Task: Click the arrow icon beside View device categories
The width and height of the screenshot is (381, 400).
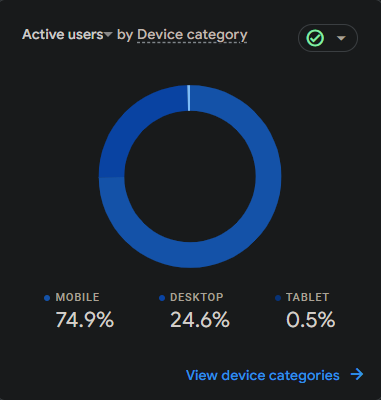Action: [357, 374]
